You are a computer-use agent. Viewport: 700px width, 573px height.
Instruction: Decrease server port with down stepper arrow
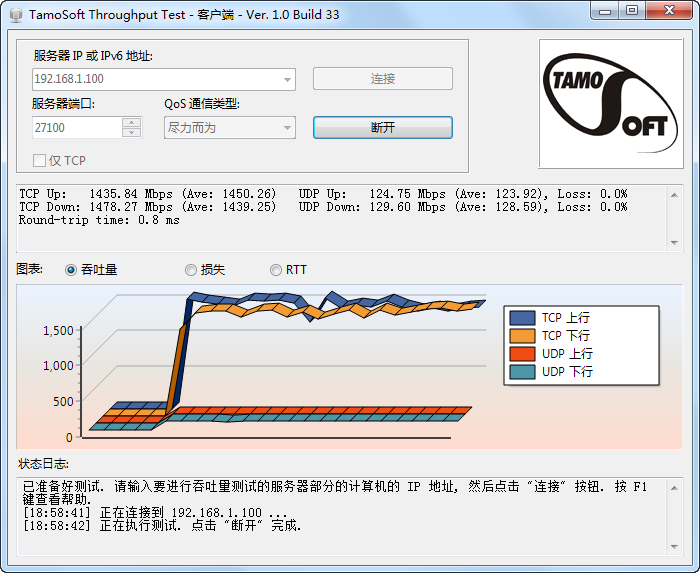click(131, 133)
